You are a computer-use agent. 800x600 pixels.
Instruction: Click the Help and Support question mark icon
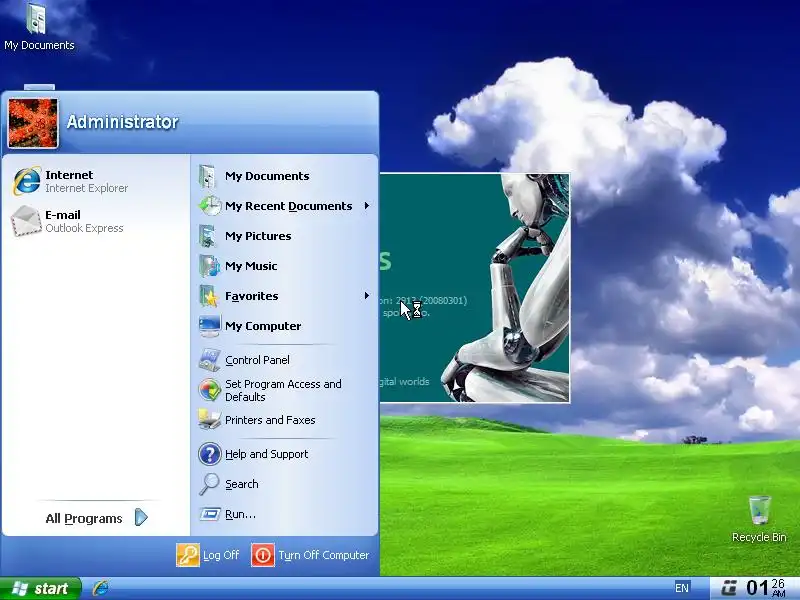(209, 454)
